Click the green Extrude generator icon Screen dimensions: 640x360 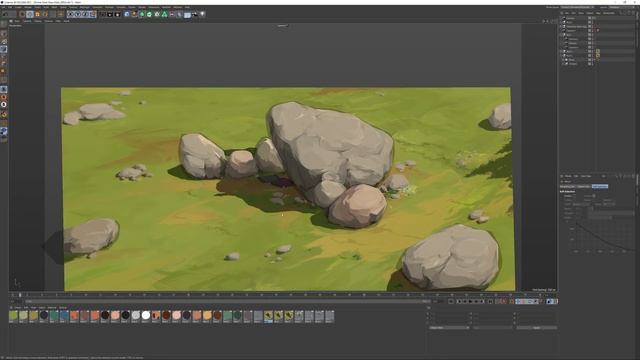coord(149,14)
